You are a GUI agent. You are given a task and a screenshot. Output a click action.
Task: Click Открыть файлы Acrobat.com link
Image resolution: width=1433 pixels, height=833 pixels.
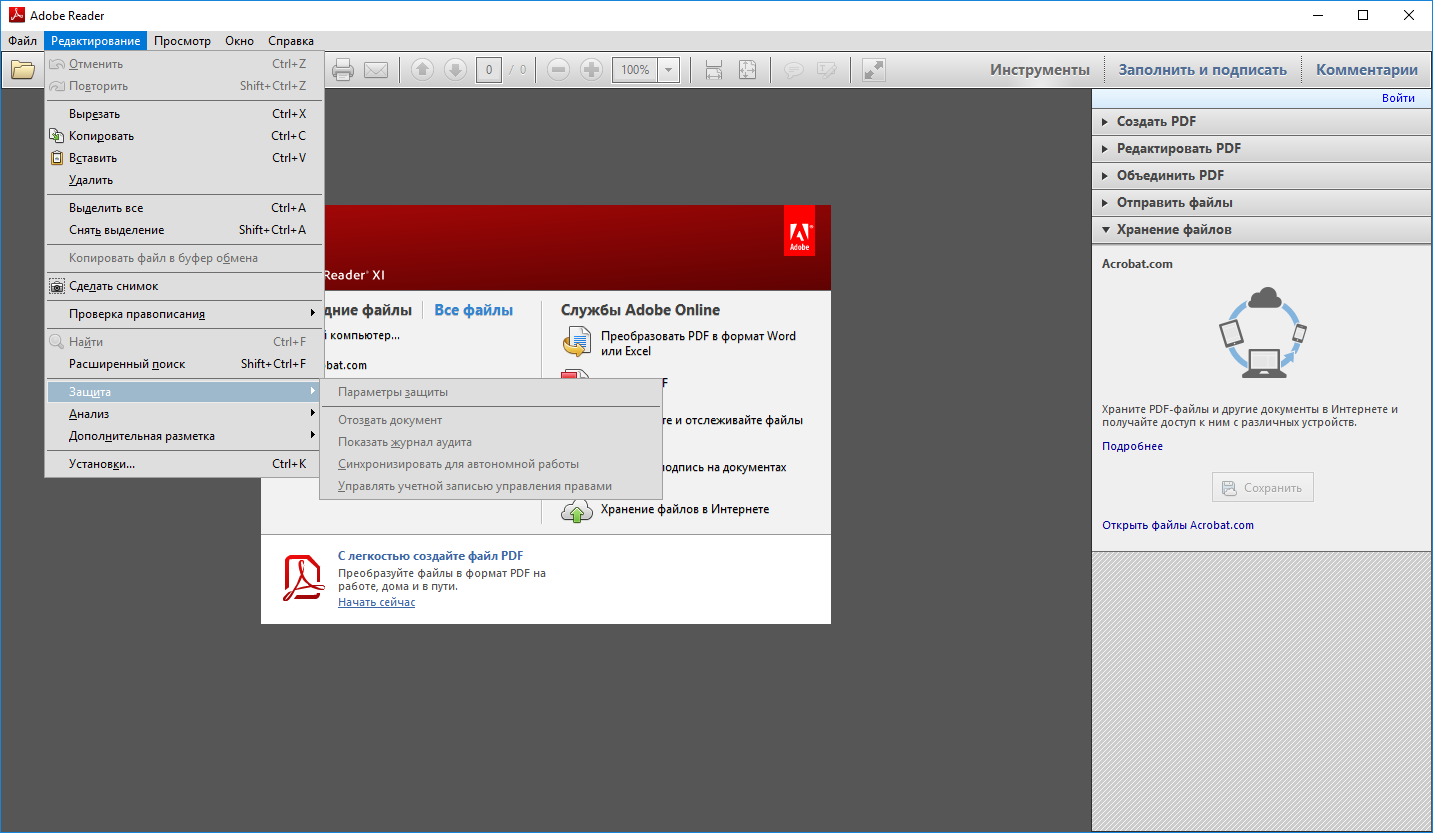(1177, 525)
